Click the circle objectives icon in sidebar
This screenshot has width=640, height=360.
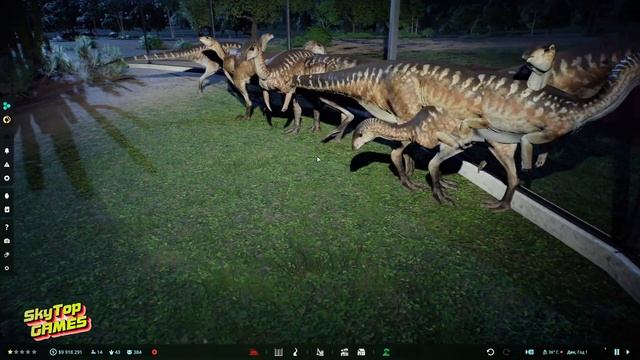click(x=7, y=178)
